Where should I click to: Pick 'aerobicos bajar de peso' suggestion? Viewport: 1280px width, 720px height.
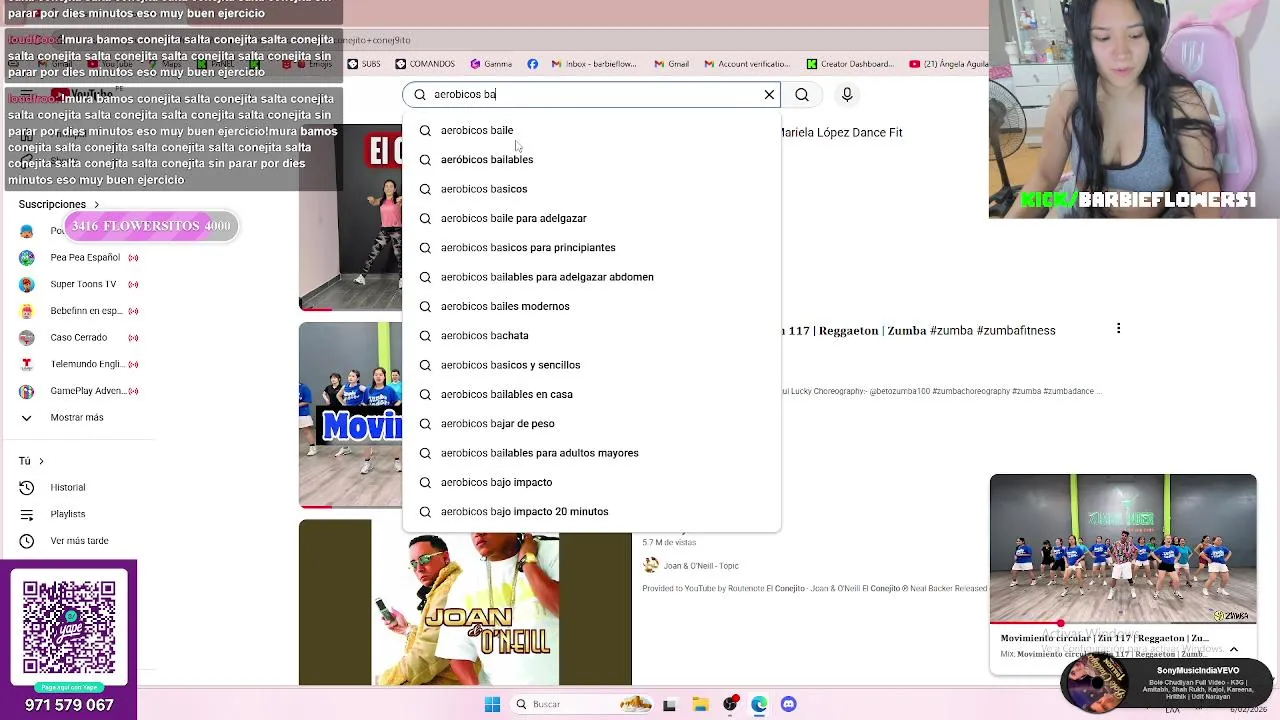tap(591, 424)
